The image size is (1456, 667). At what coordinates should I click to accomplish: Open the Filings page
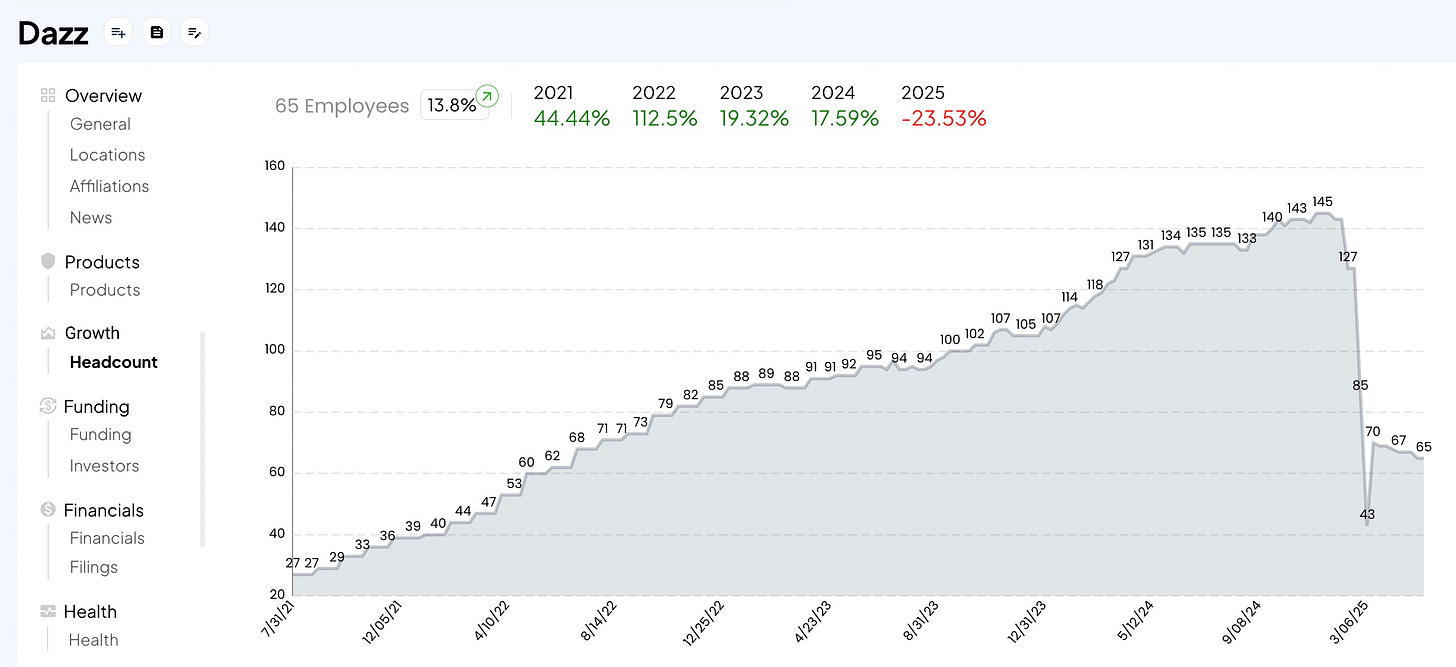[x=94, y=567]
